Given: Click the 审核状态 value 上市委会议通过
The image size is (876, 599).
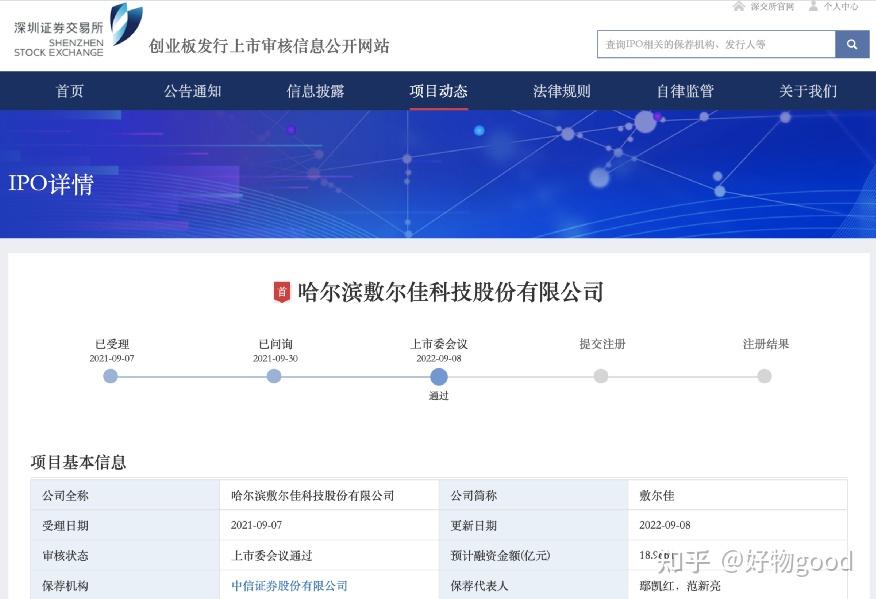Looking at the screenshot, I should [x=272, y=555].
